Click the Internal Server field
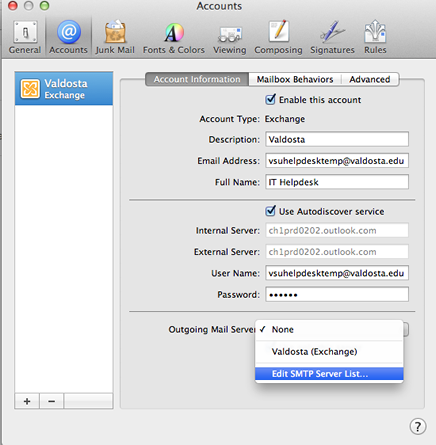Viewport: 436px width, 445px height. (337, 230)
